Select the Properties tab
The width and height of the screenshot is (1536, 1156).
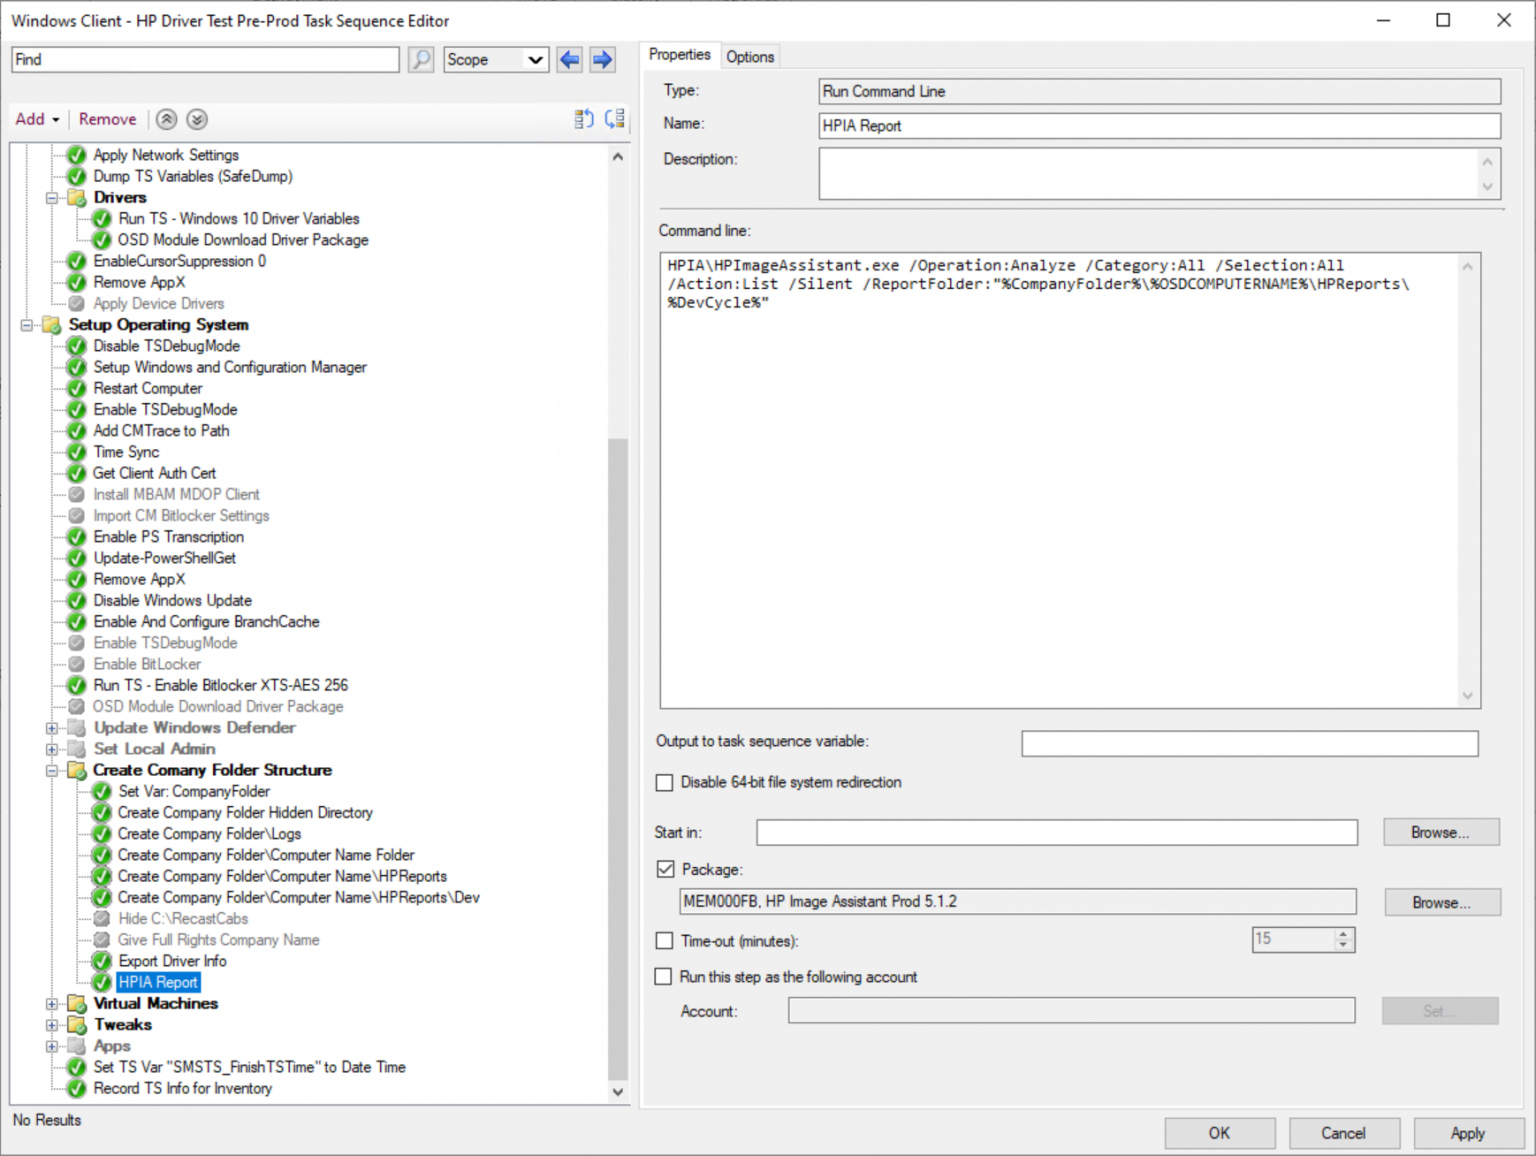(x=680, y=55)
